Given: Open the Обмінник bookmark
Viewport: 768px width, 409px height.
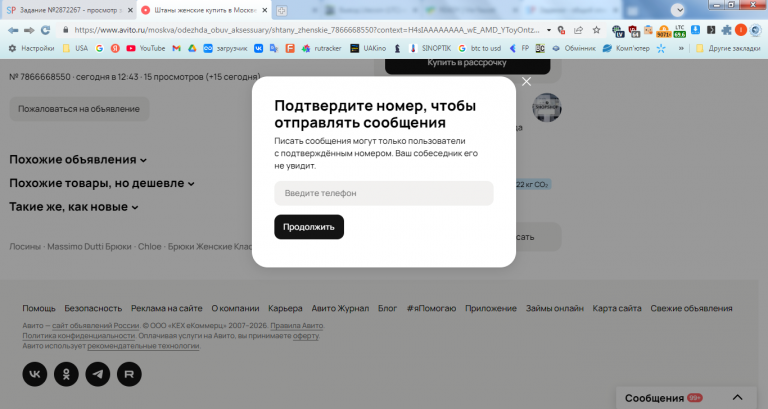Looking at the screenshot, I should [x=574, y=48].
